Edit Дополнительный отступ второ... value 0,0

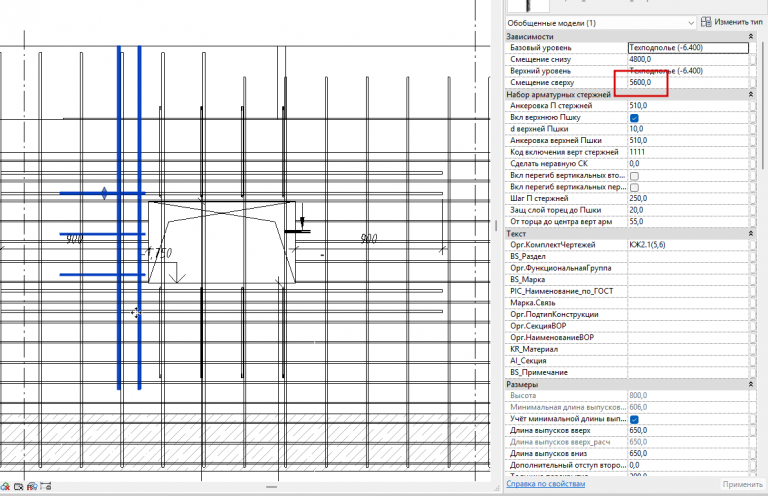[x=688, y=465]
